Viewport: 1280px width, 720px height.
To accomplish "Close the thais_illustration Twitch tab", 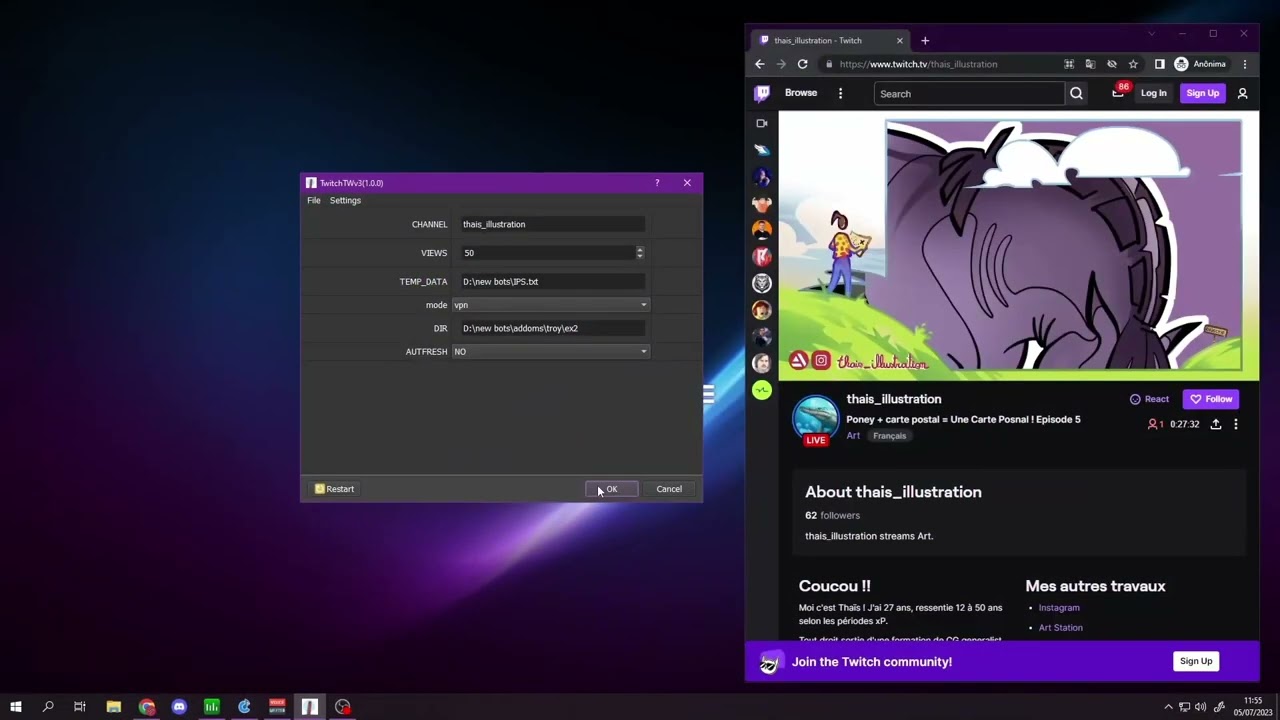I will pyautogui.click(x=900, y=41).
